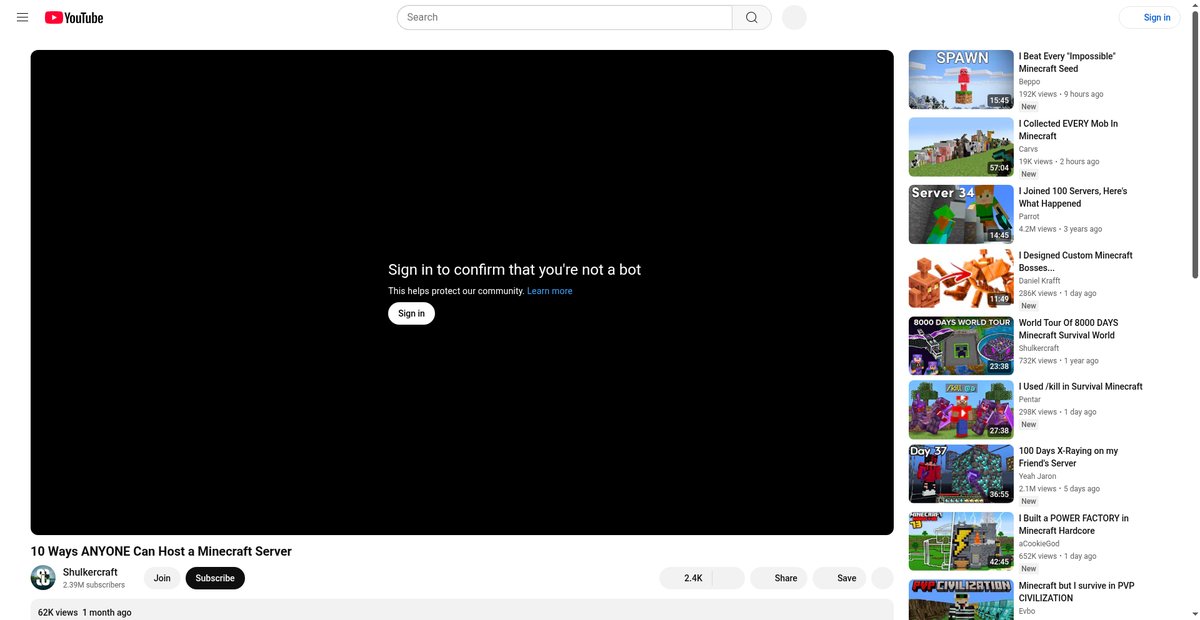1200x620 pixels.
Task: Open title 'World Tour Of 8000 DAYS Minecraft Survival World'
Action: click(x=1069, y=329)
